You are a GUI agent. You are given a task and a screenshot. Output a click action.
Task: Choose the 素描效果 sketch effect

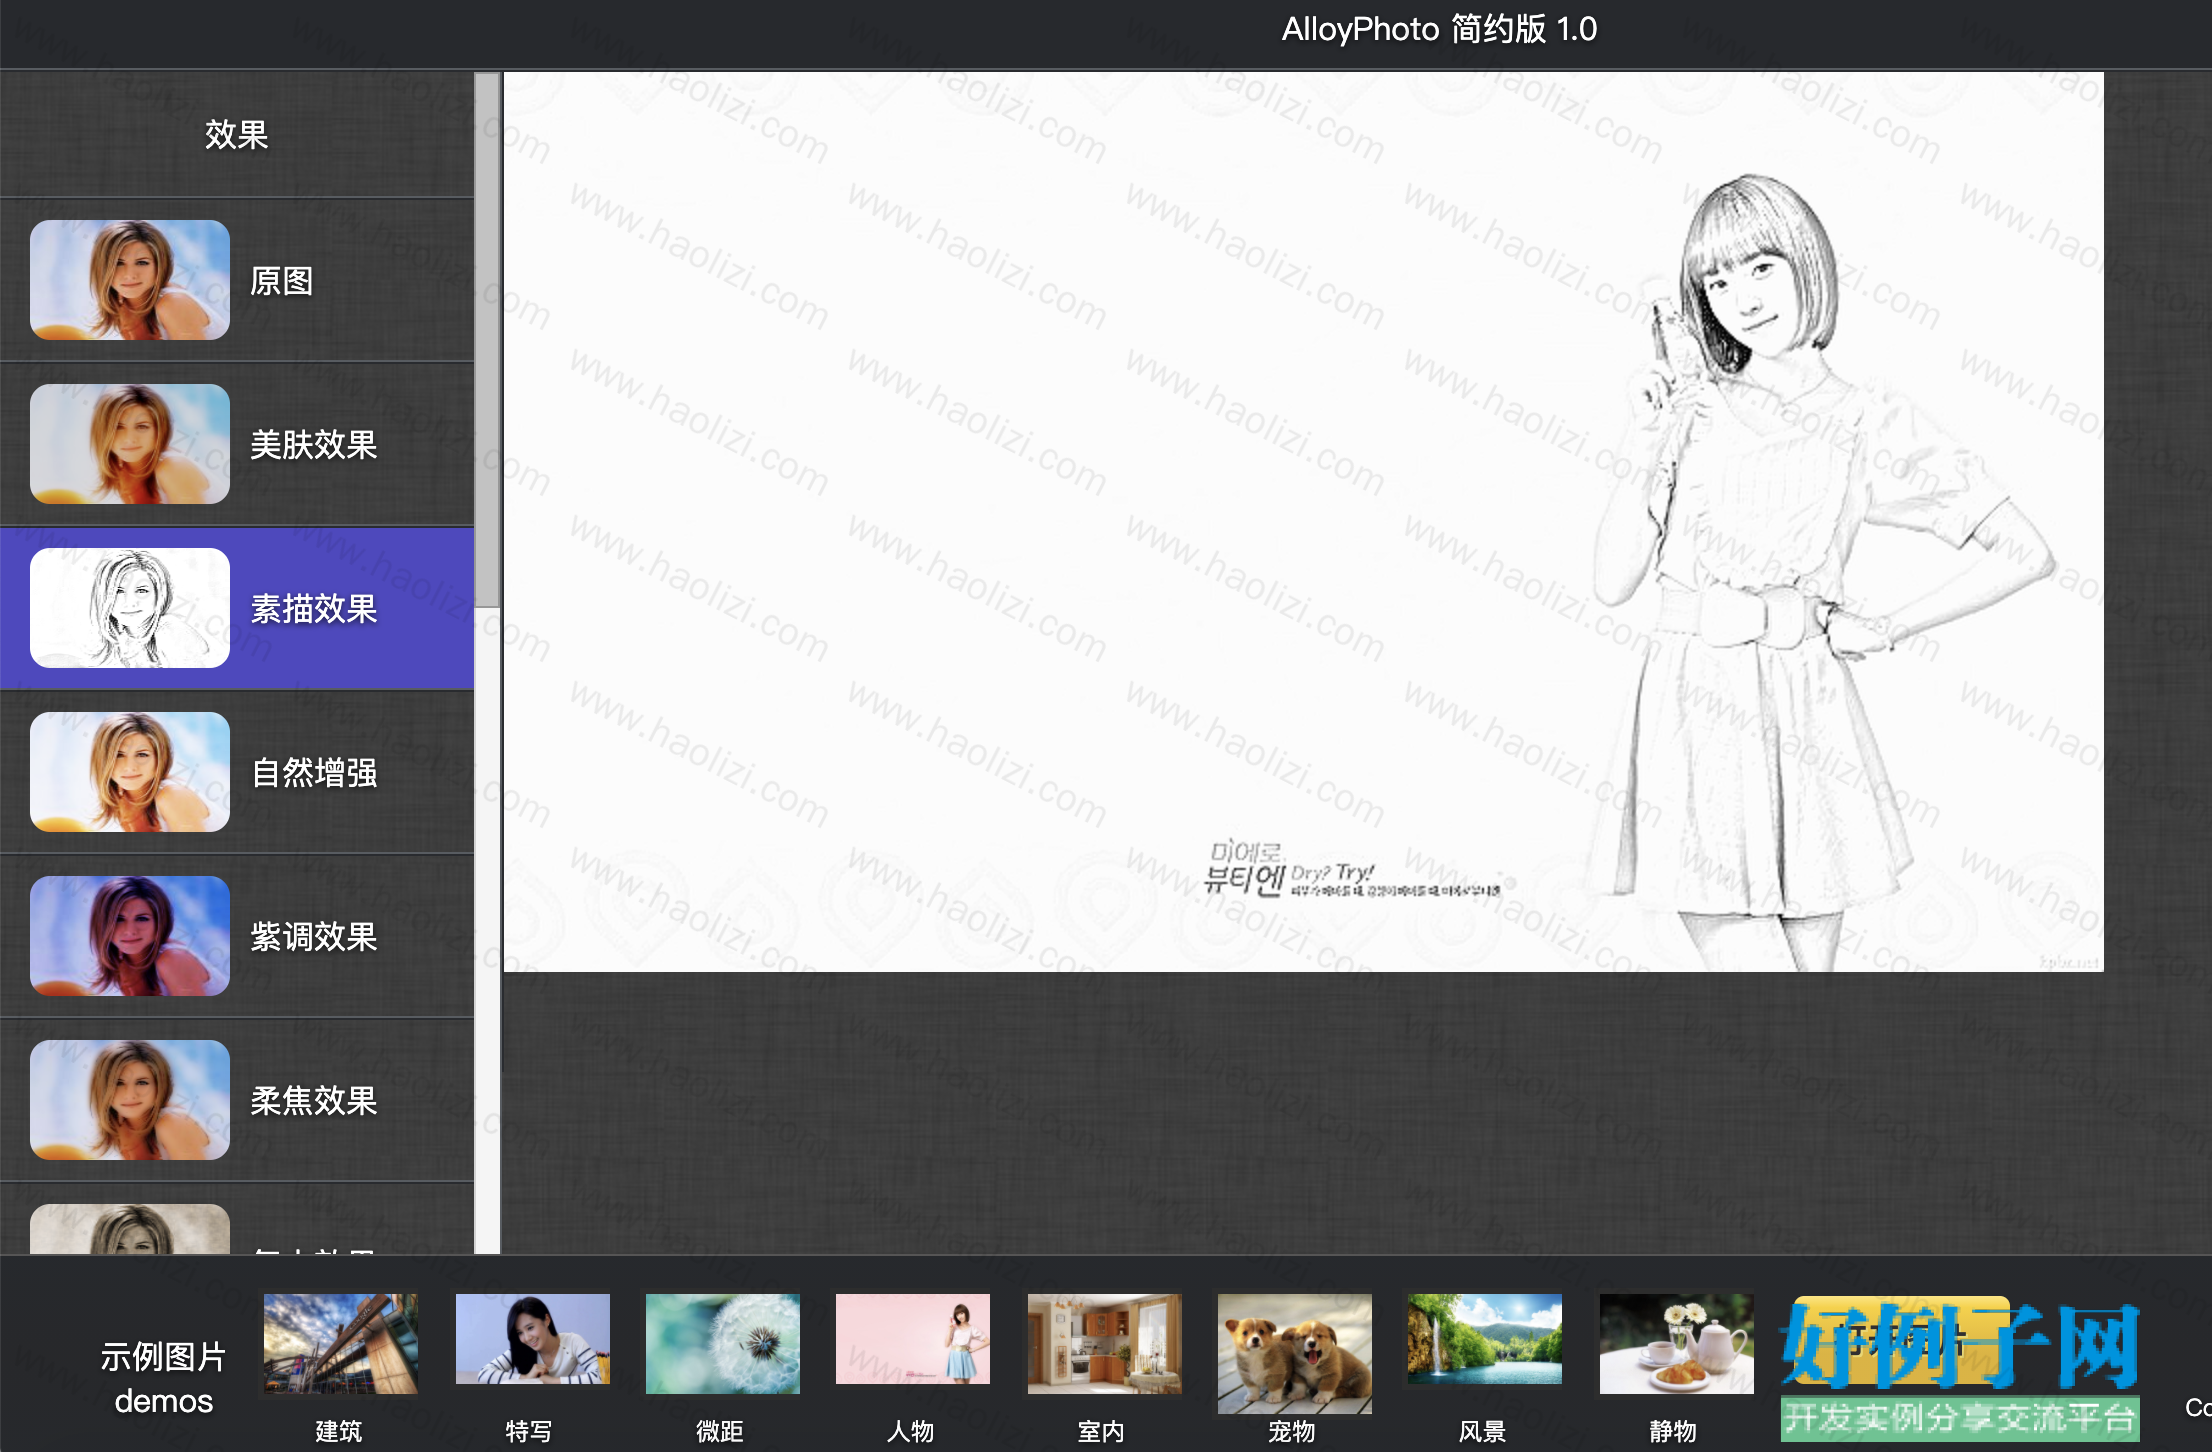(x=237, y=608)
